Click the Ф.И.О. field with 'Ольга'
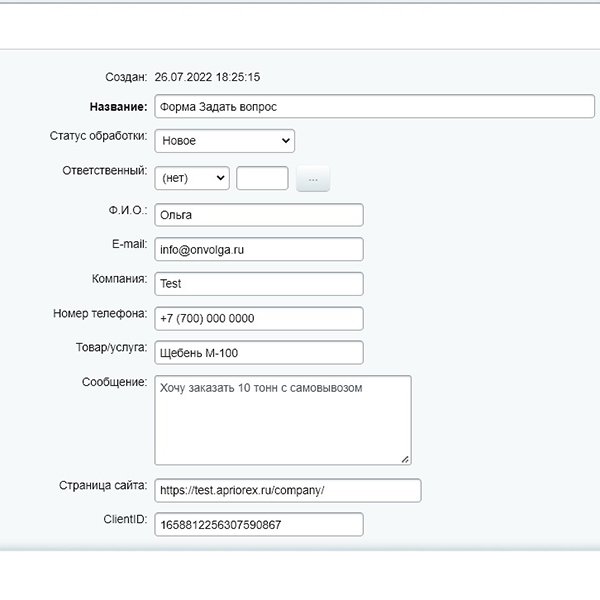 [259, 215]
